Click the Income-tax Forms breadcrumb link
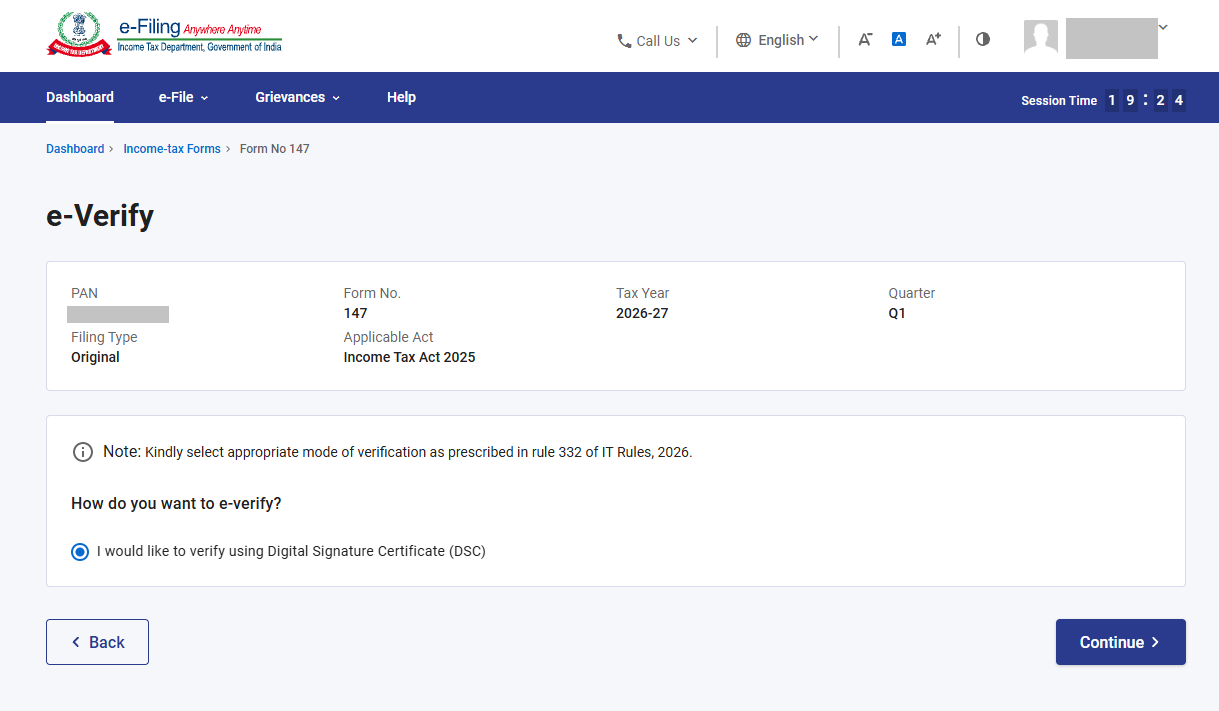The image size is (1219, 711). (x=172, y=149)
